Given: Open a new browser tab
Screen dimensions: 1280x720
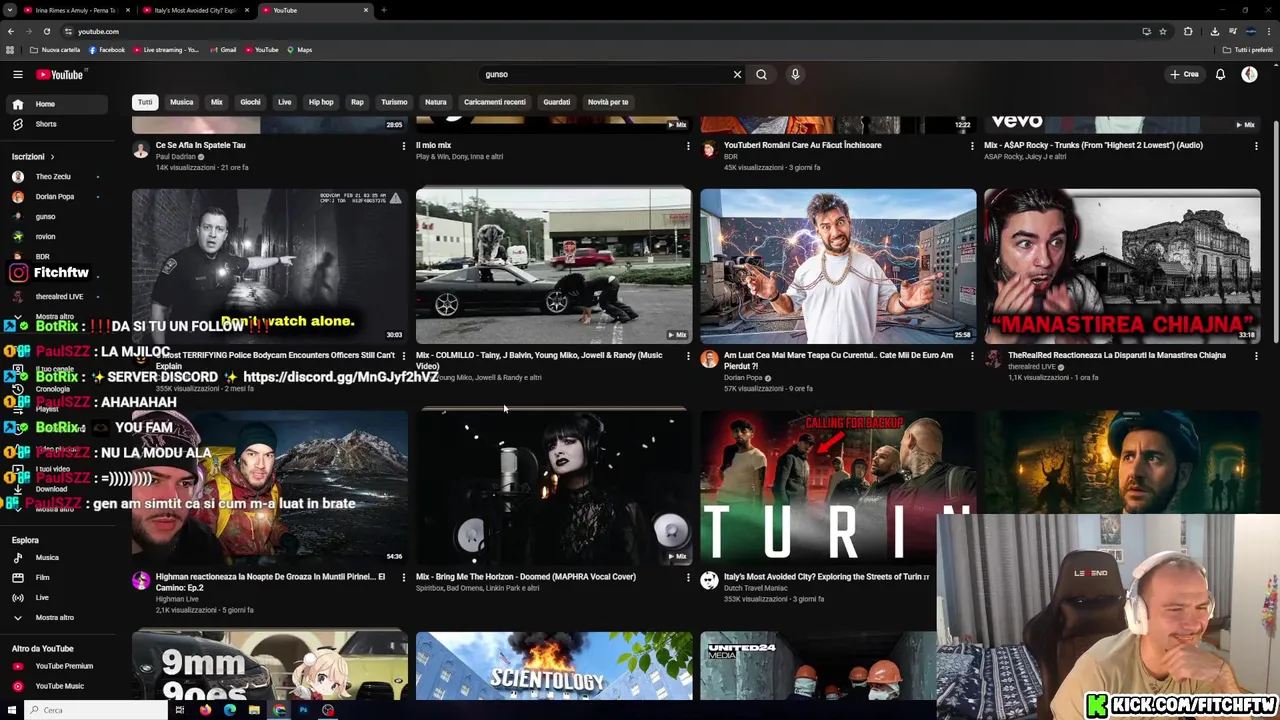Looking at the screenshot, I should 384,10.
